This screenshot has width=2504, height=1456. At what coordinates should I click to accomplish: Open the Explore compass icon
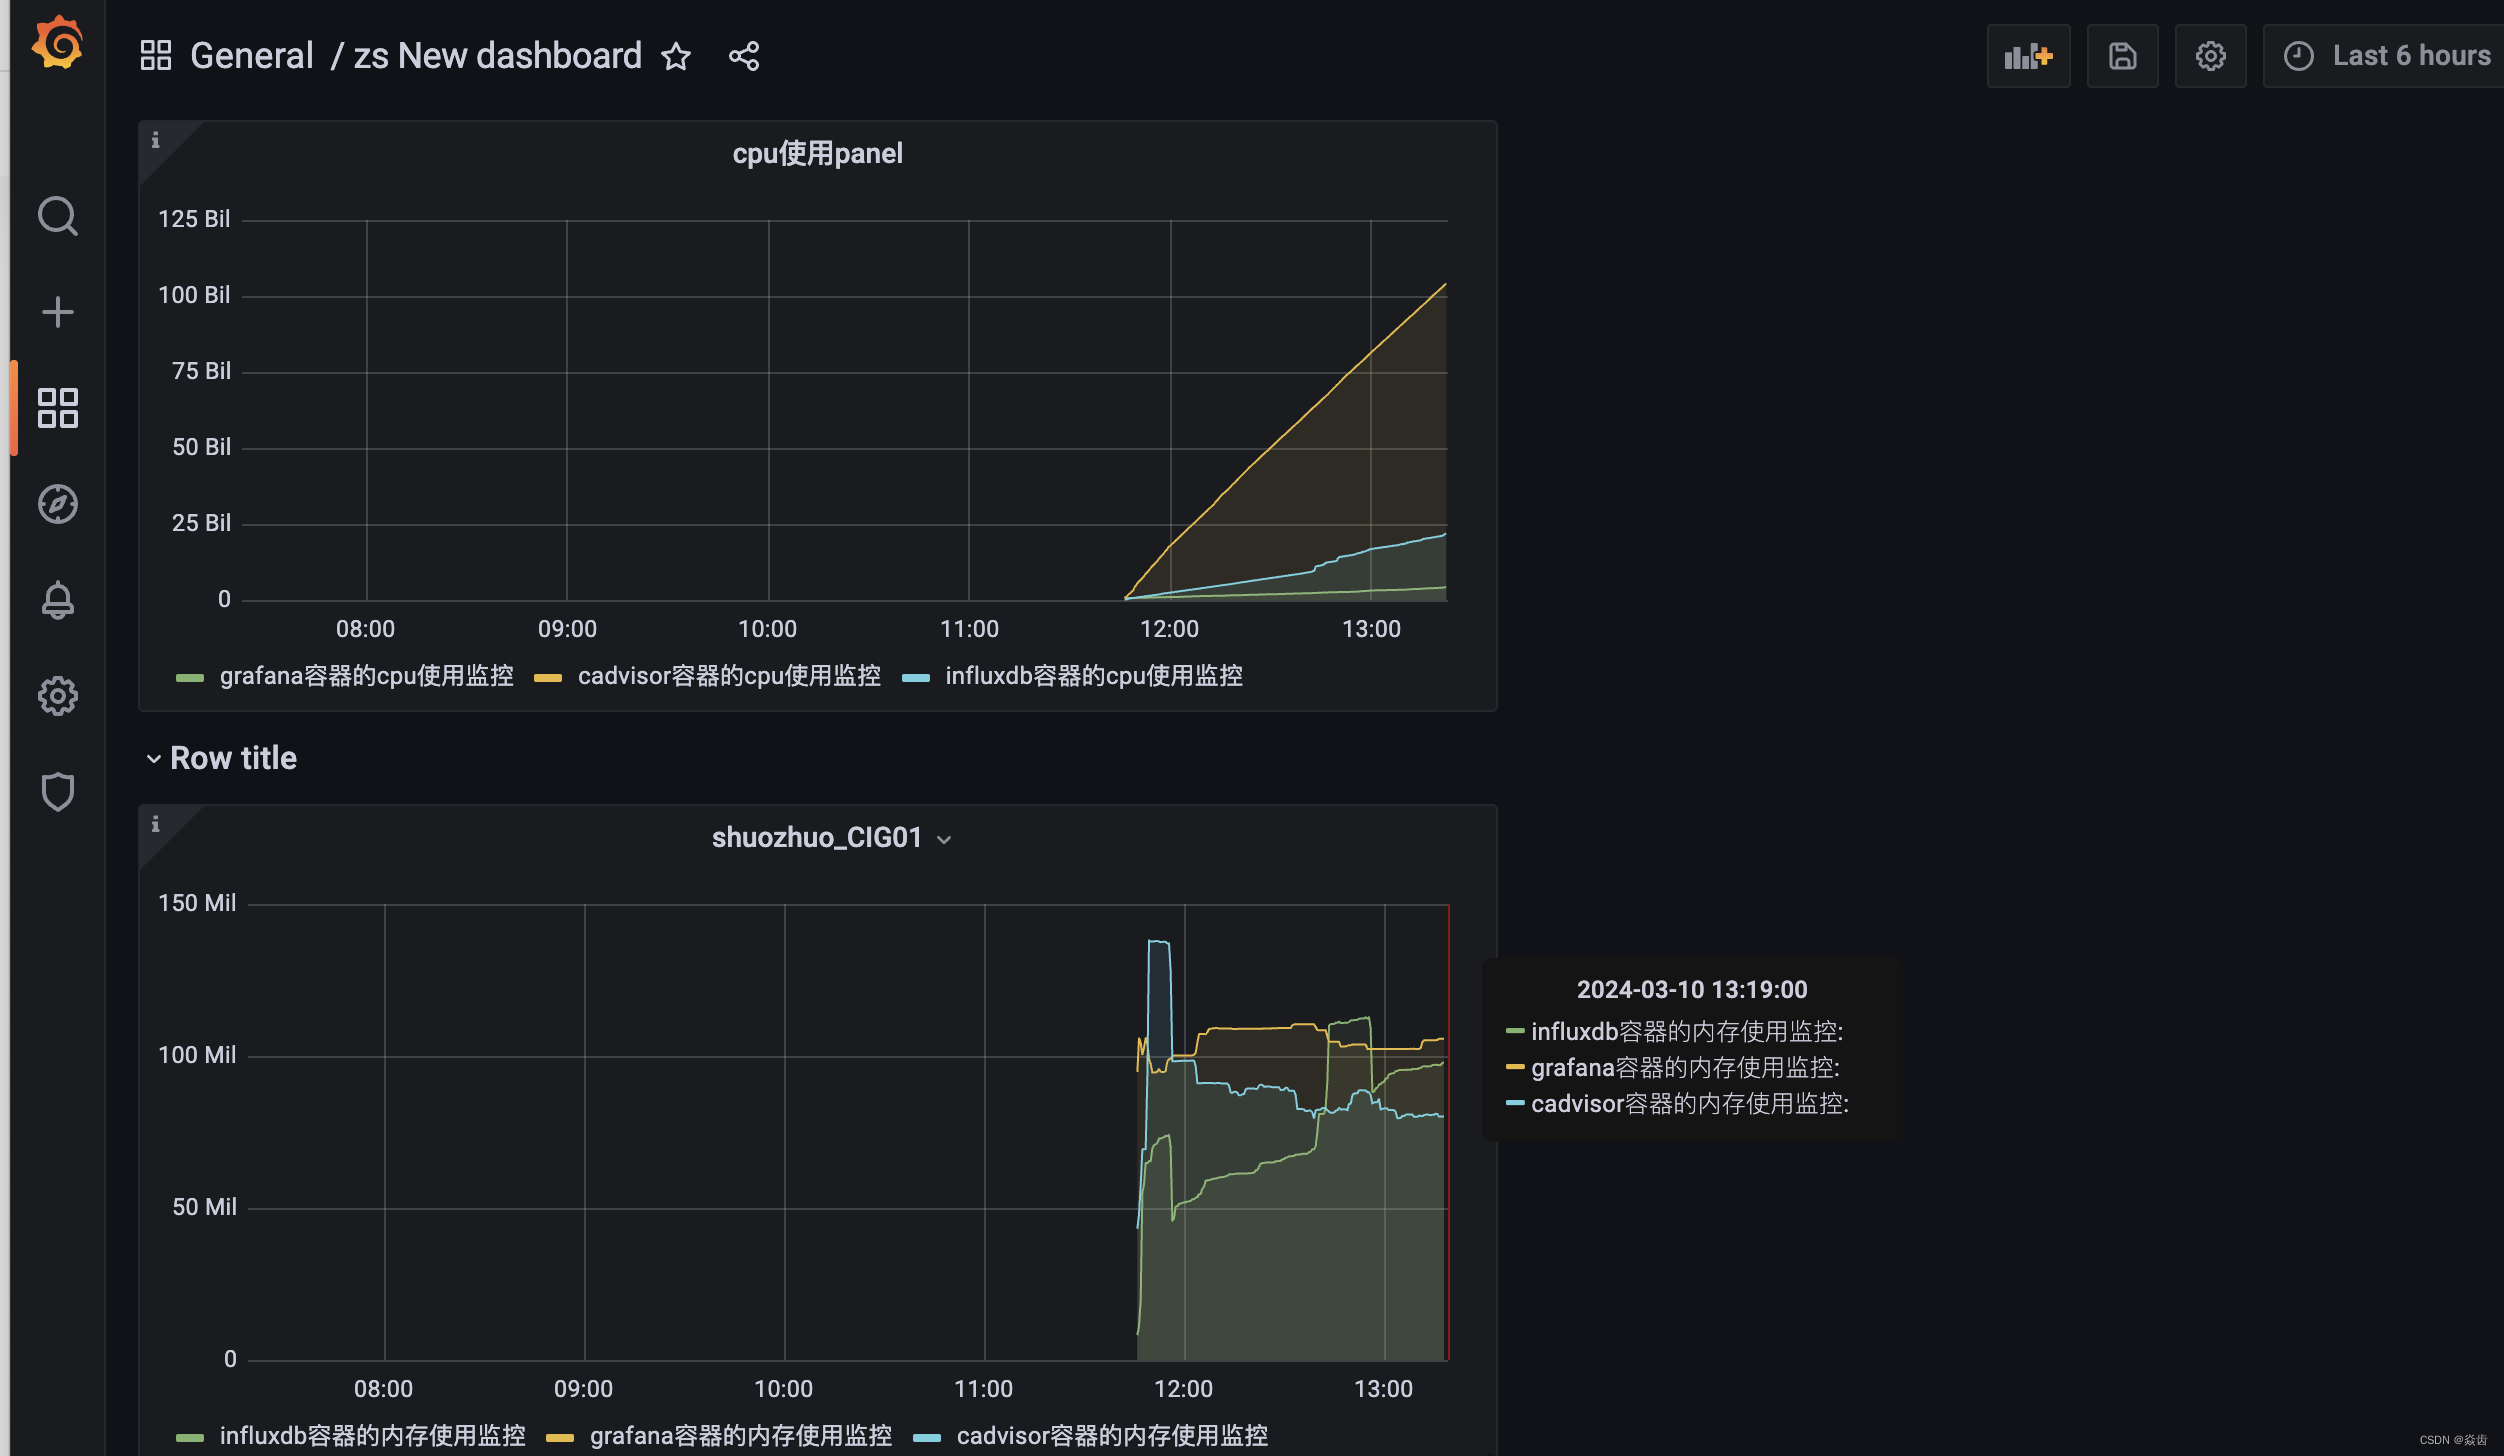coord(57,504)
